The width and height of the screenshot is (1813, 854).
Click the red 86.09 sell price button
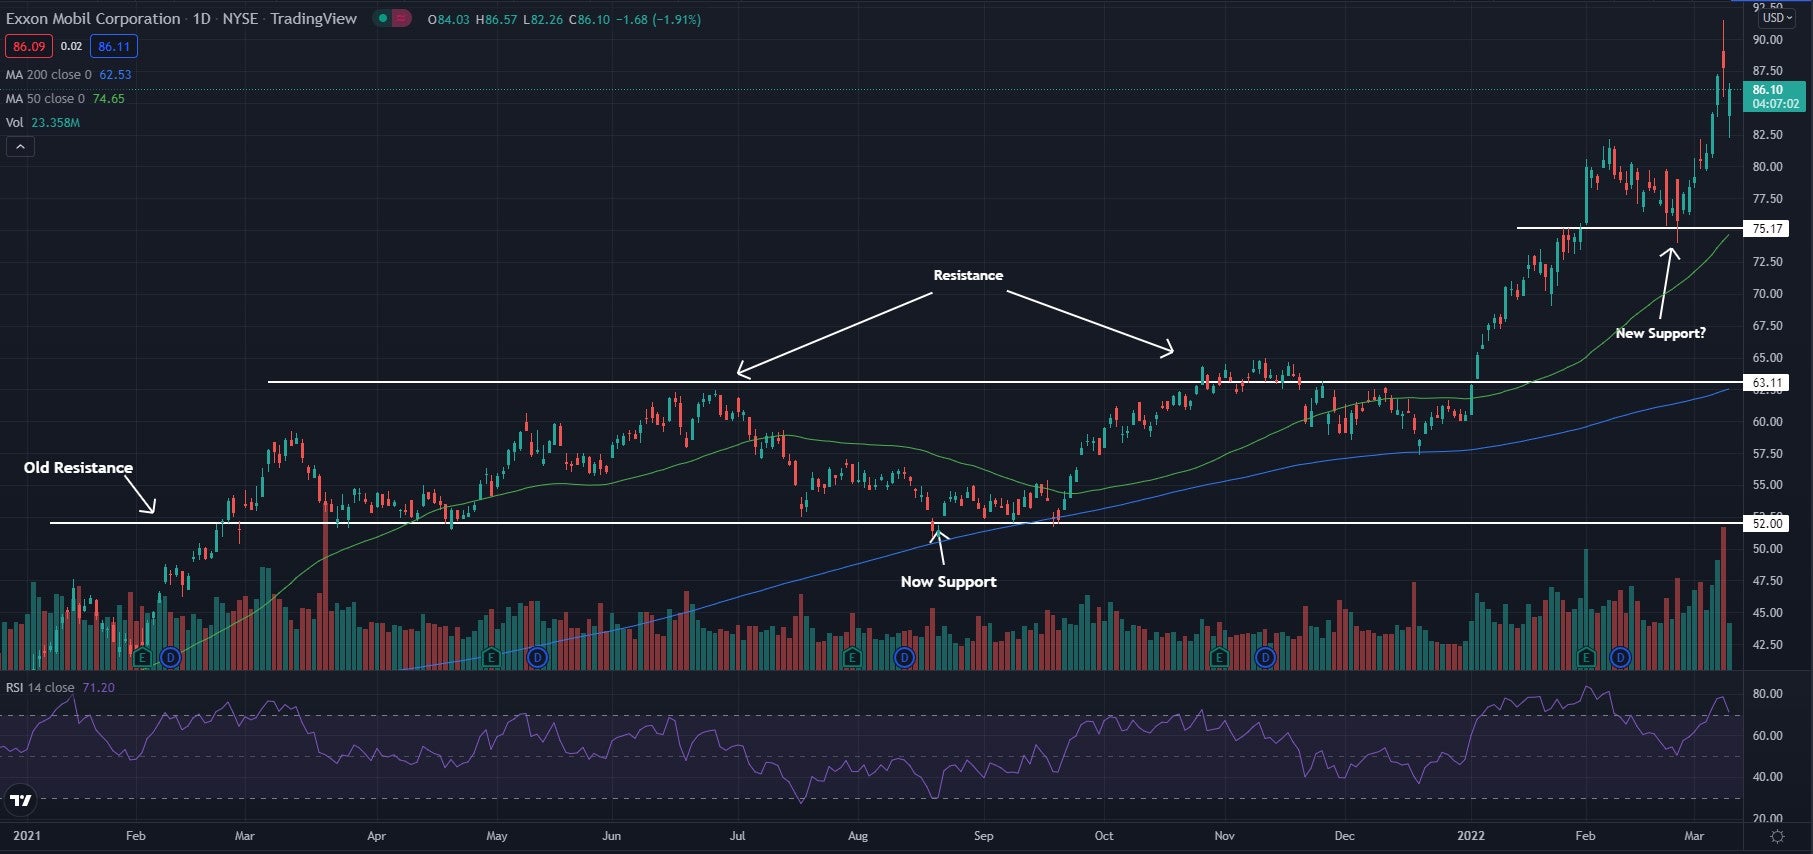coord(29,46)
